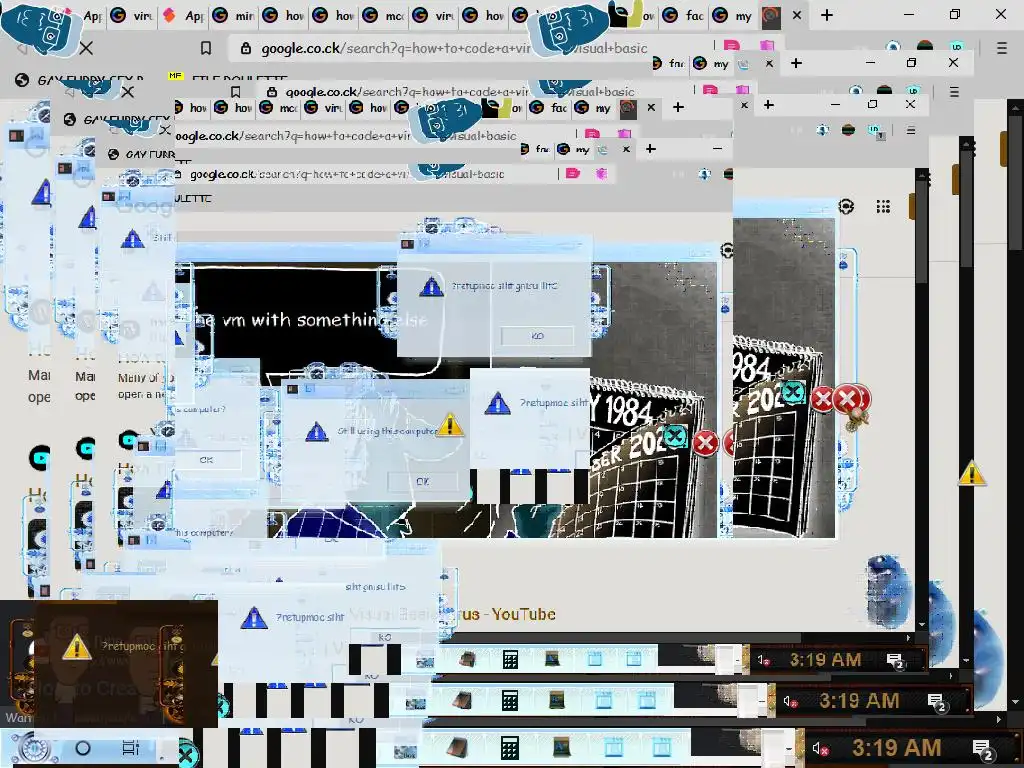Open the hamburger menu of the second browser window
This screenshot has width=1024, height=768.
954,91
